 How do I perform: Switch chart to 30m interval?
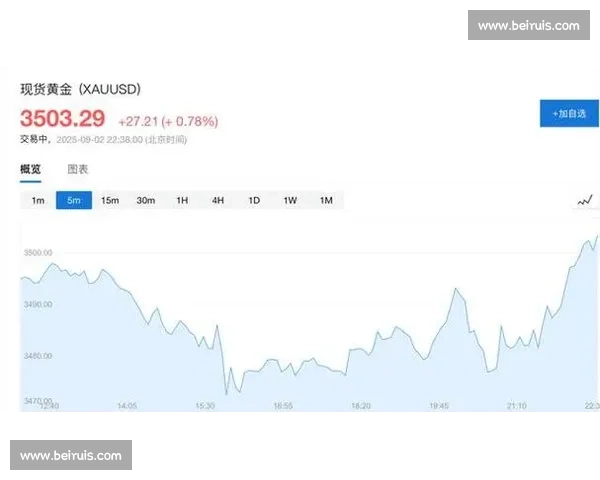[x=146, y=201]
